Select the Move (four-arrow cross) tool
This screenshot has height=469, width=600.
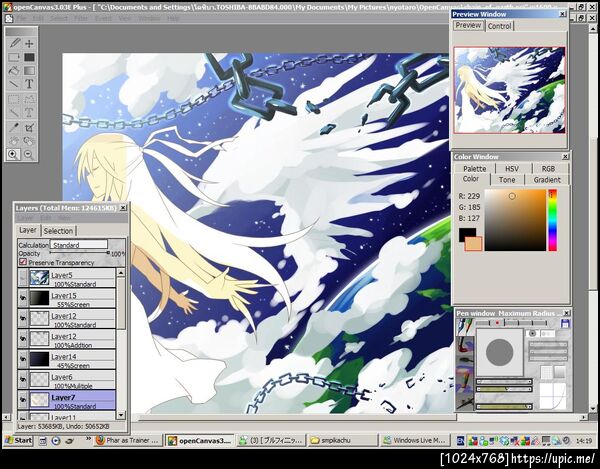29,43
